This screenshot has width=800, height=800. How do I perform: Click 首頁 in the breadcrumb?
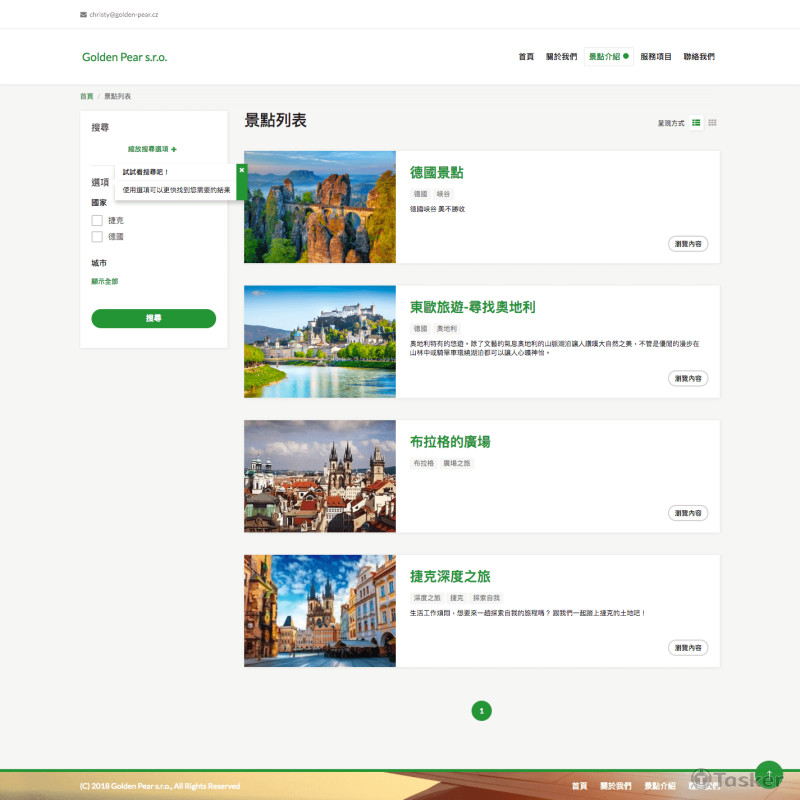(86, 96)
